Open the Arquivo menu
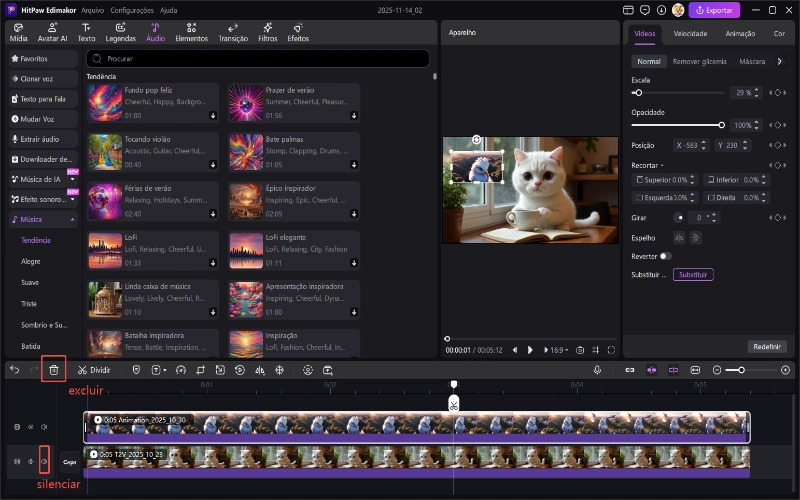800x500 pixels. 92,9
